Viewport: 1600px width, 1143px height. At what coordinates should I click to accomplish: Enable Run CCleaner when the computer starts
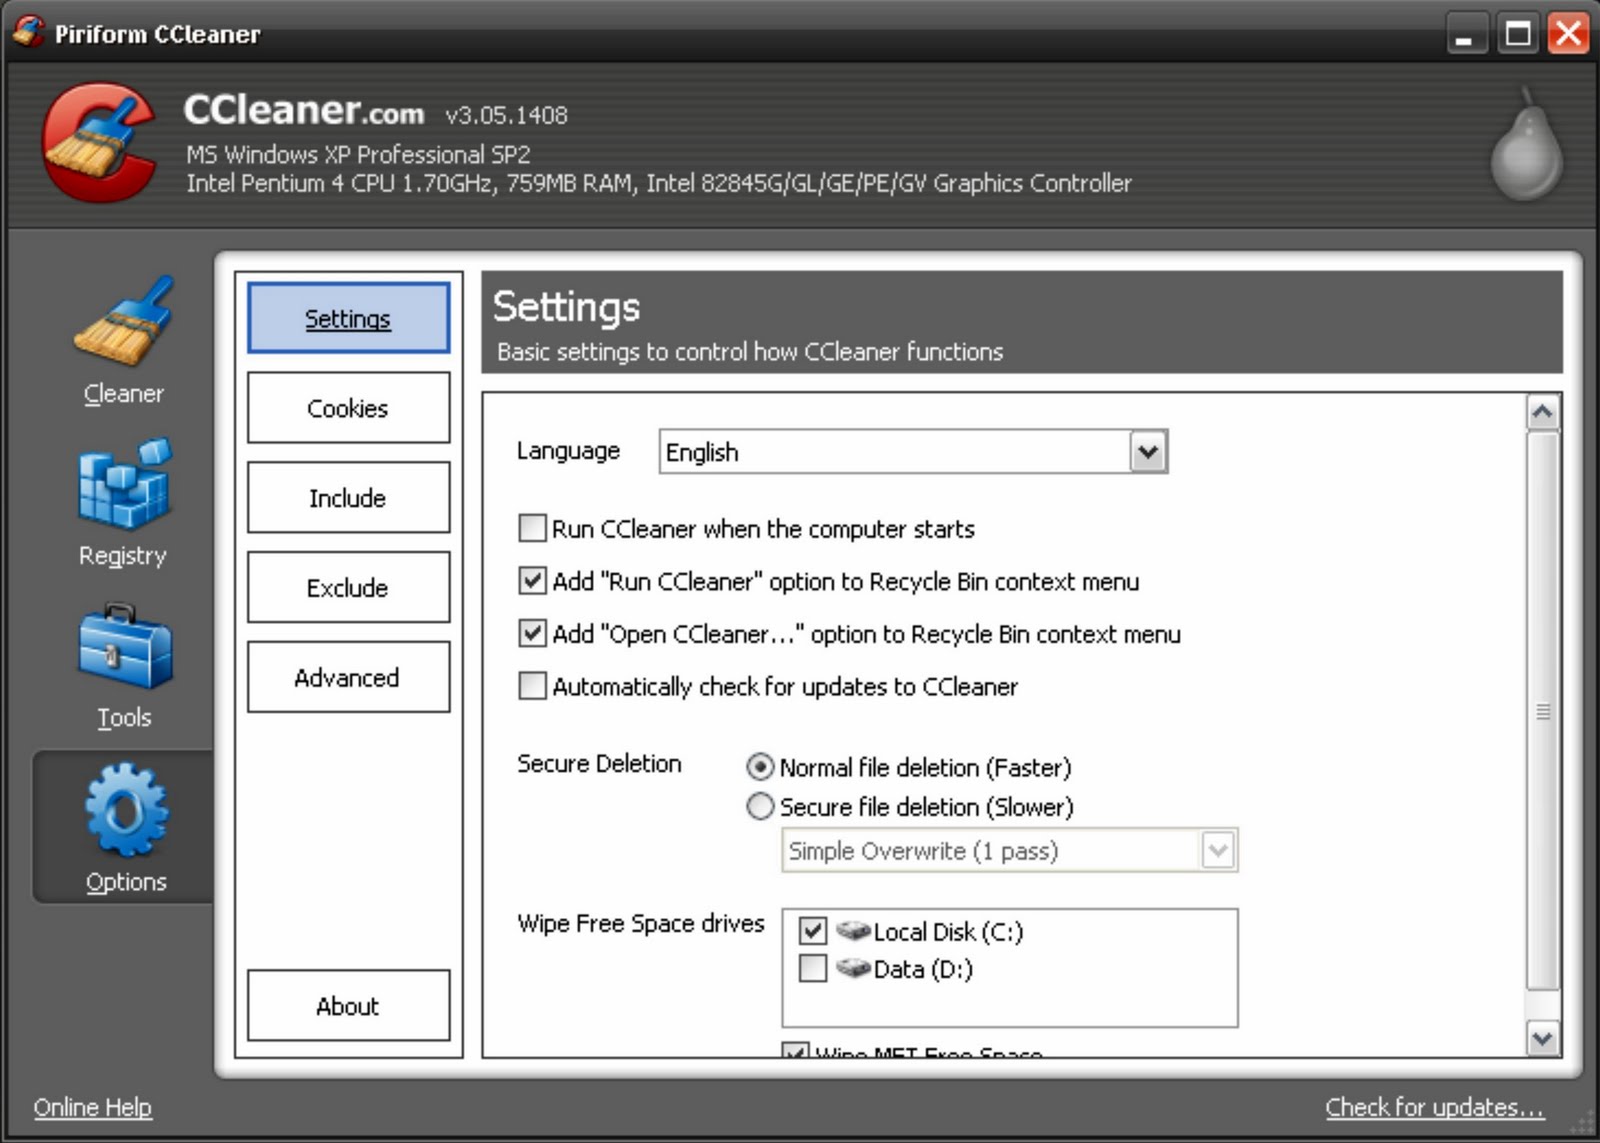tap(532, 528)
